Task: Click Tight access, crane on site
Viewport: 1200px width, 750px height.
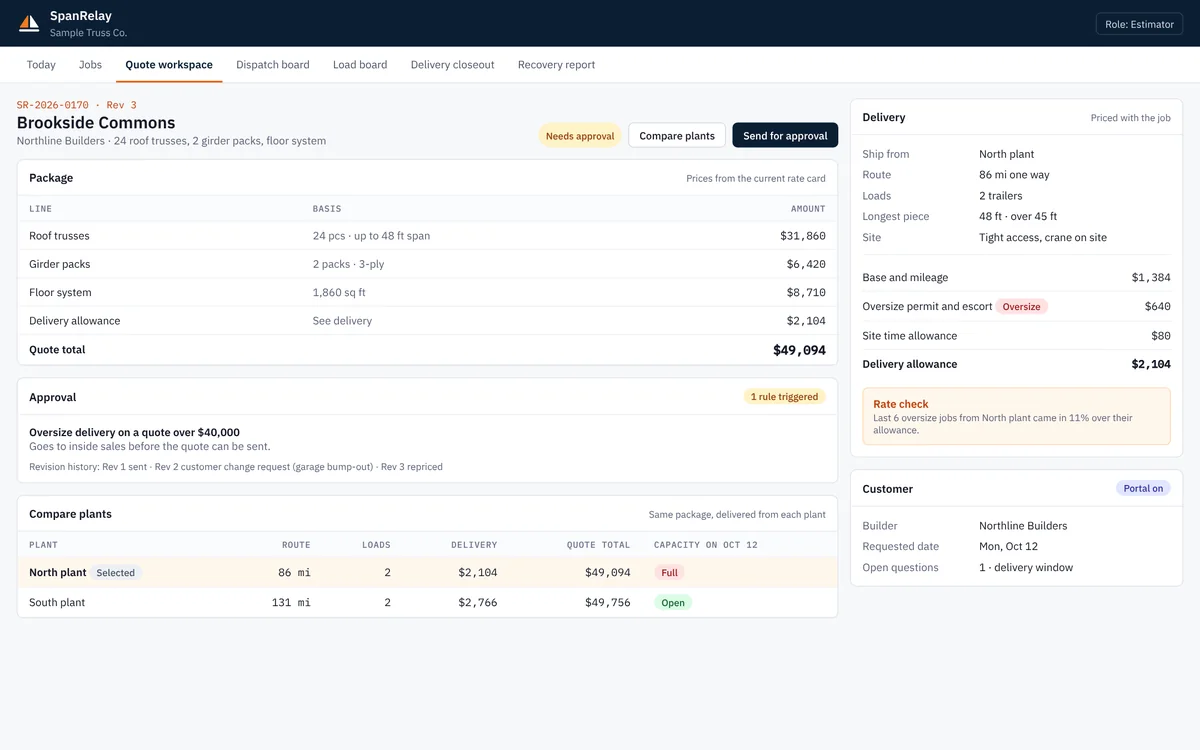Action: [x=1043, y=238]
